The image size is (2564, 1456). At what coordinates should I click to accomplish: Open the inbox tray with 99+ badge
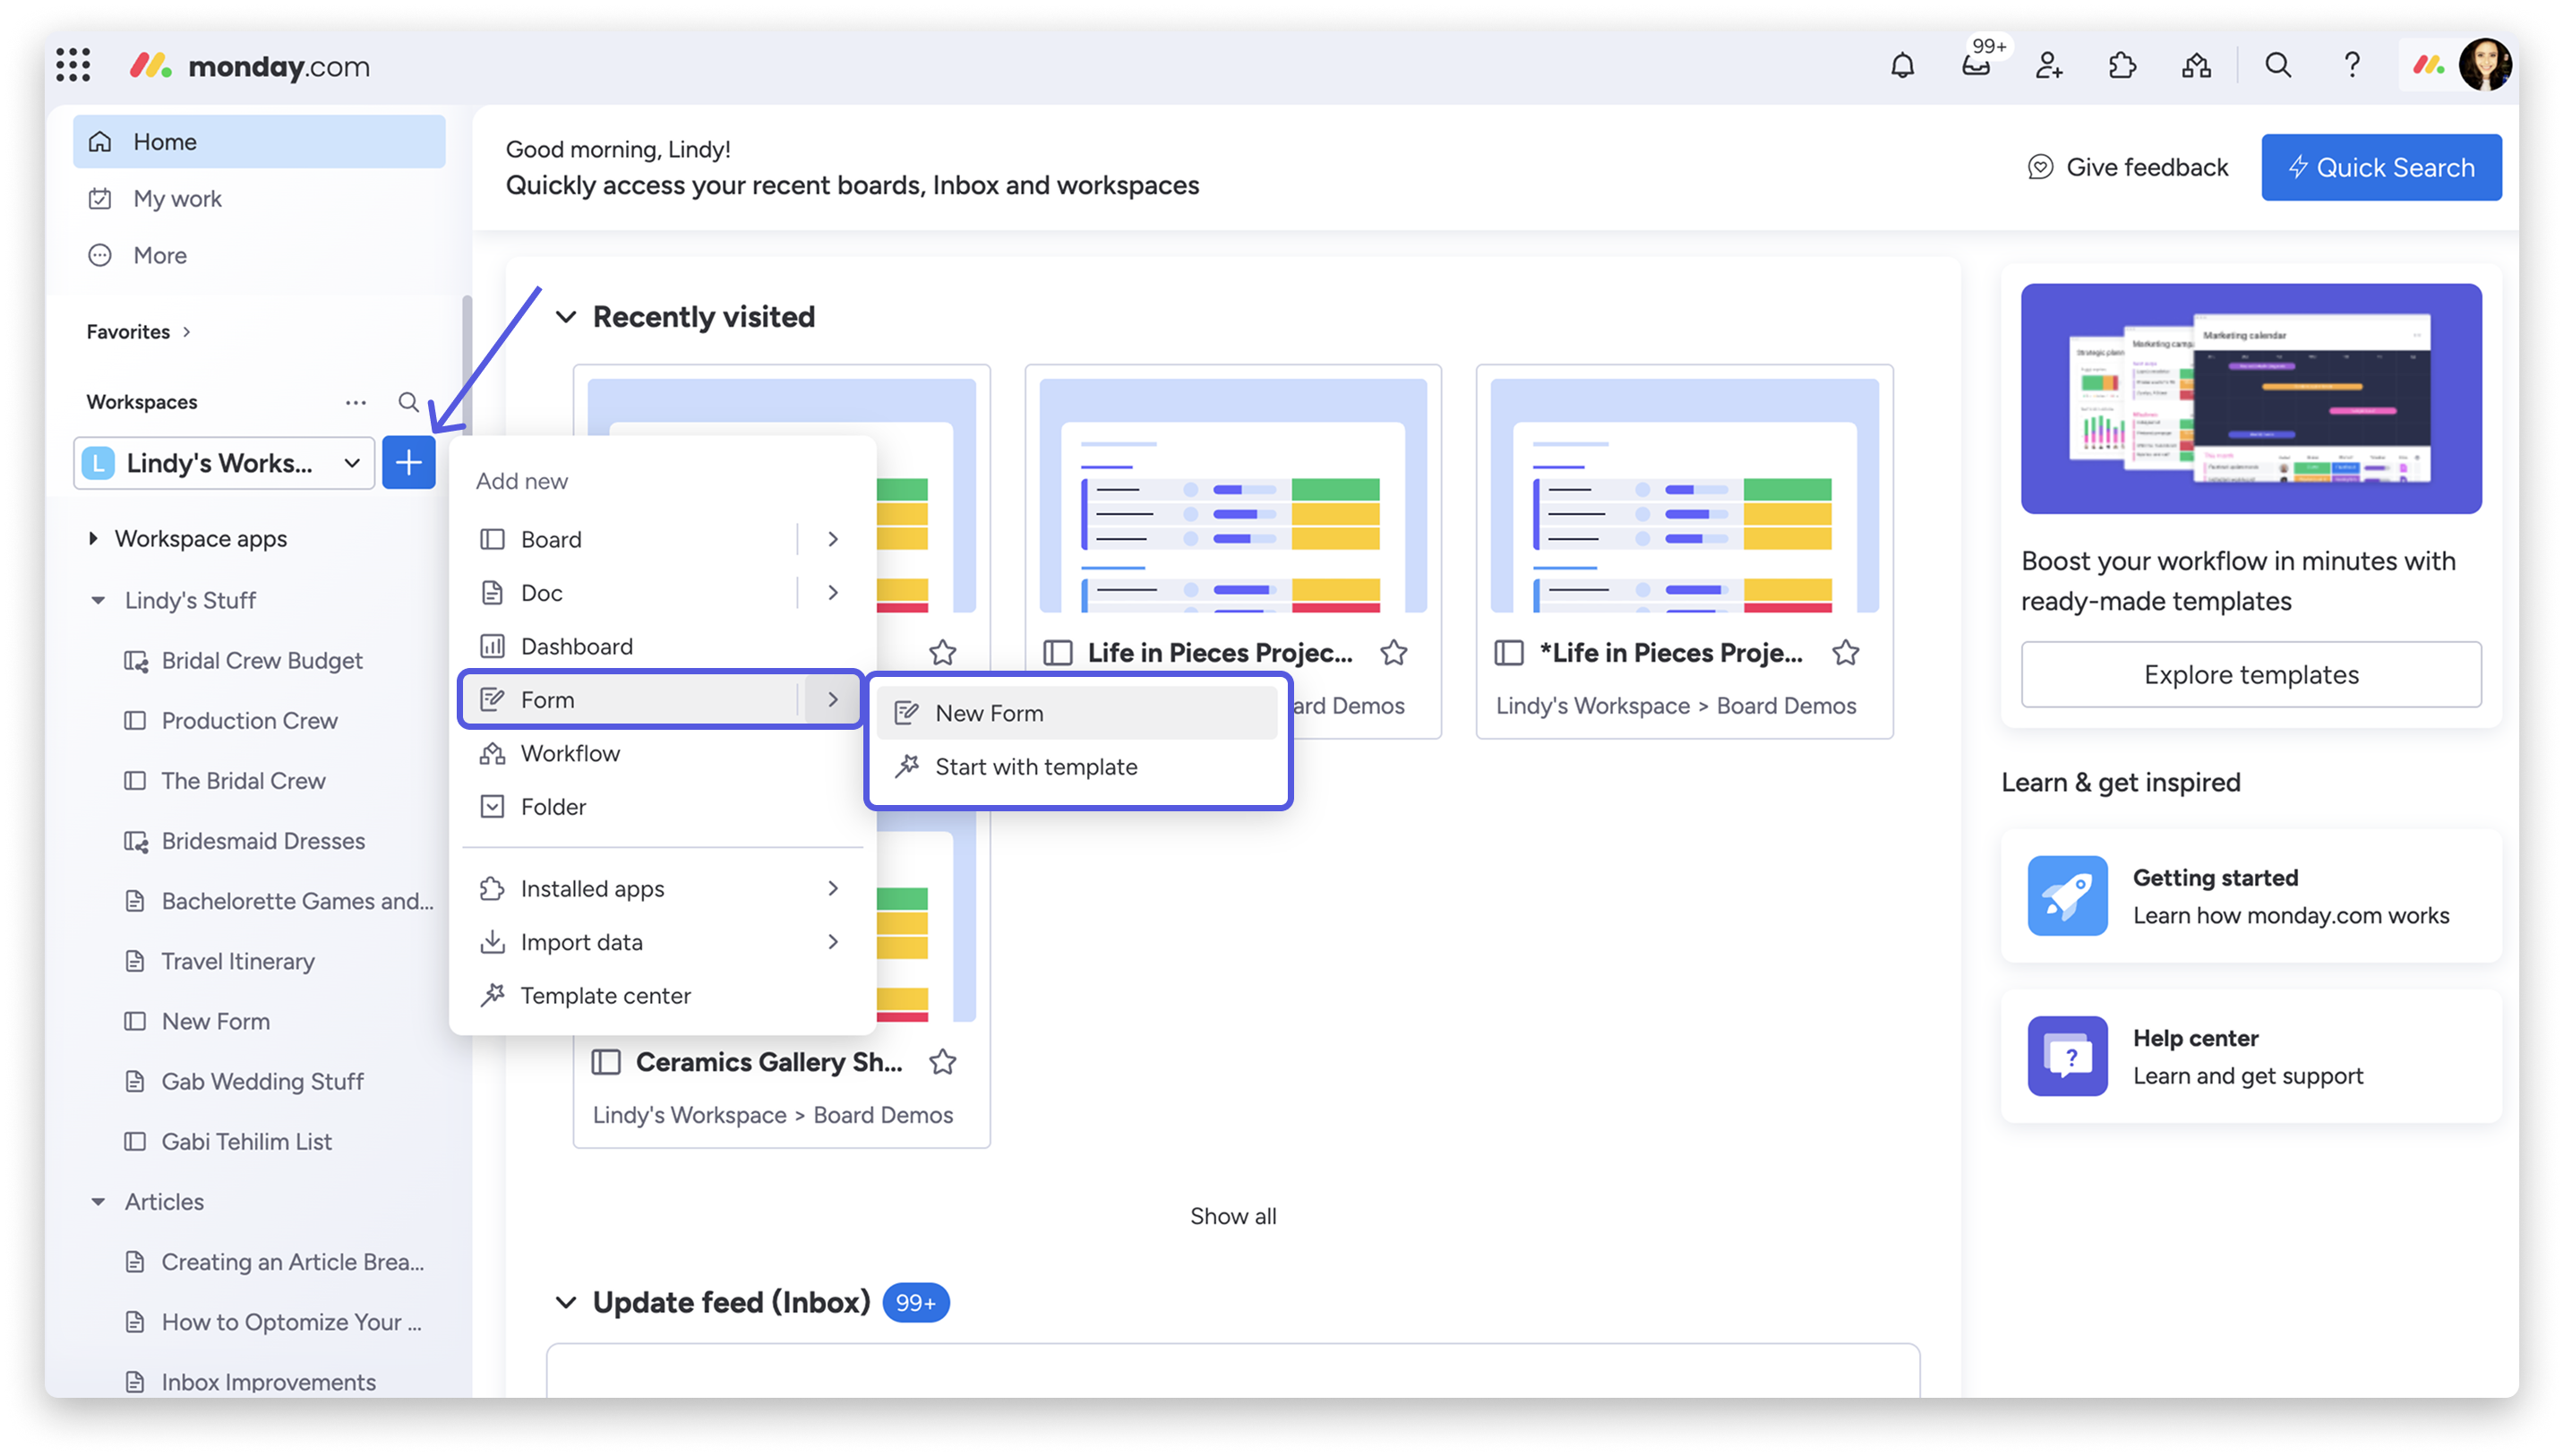coord(1976,66)
